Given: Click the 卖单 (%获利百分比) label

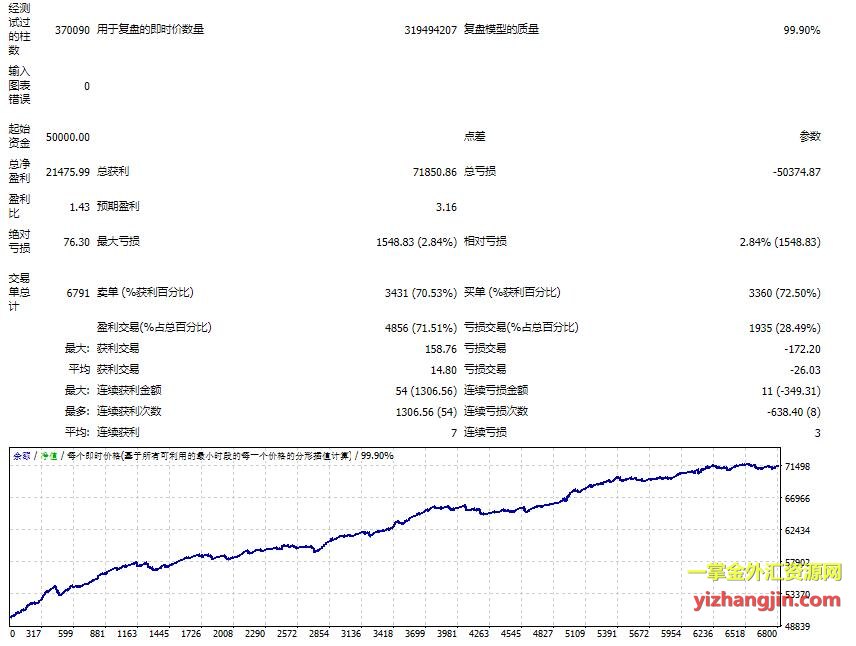Looking at the screenshot, I should 145,293.
